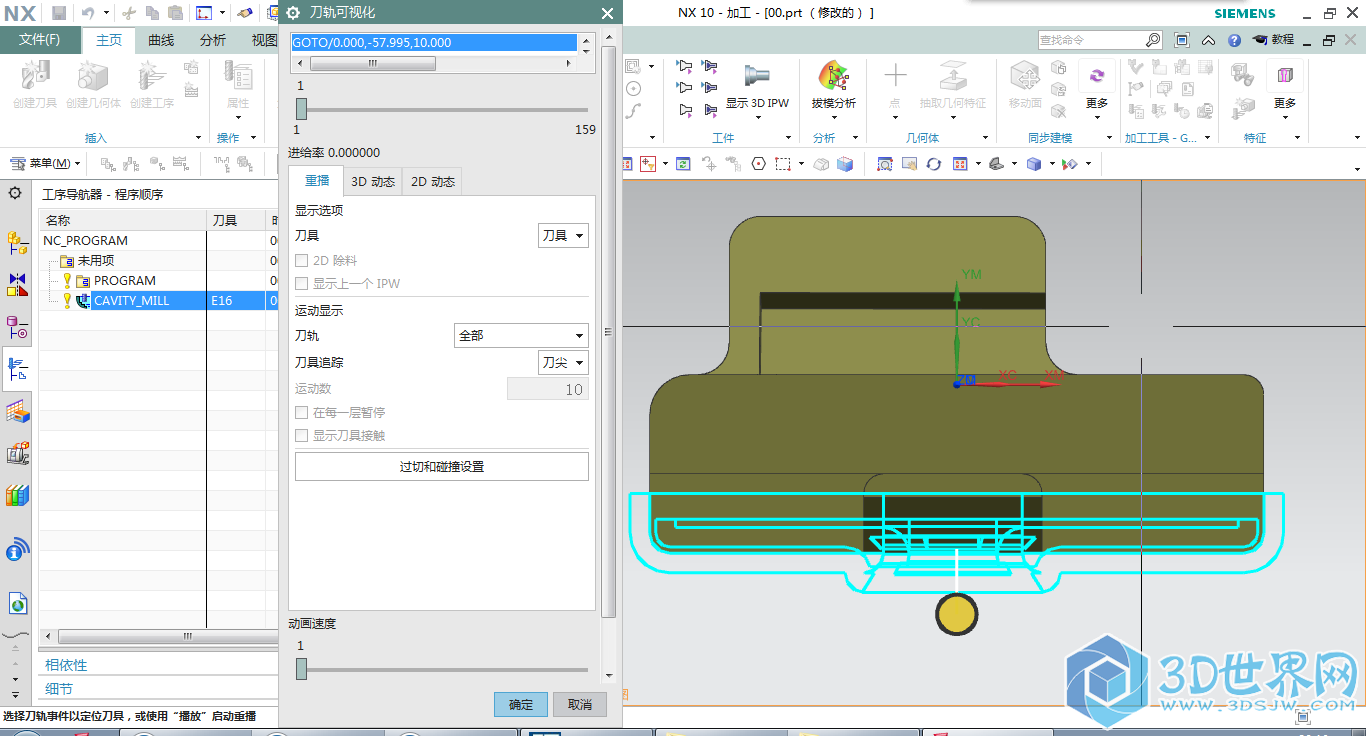Click the Help question mark icon
The image size is (1366, 736).
click(1235, 40)
